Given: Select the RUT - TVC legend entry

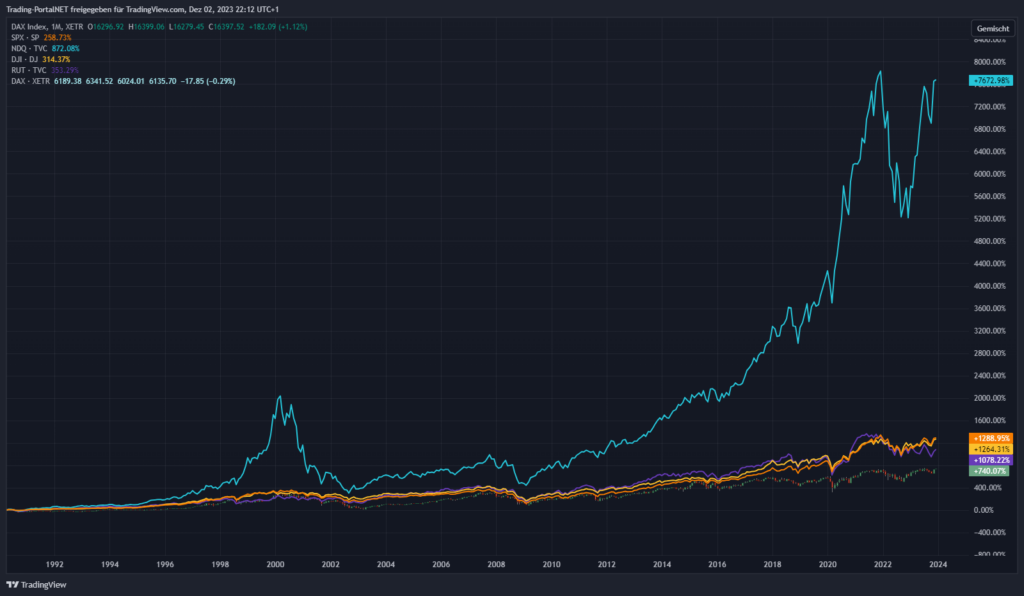Looking at the screenshot, I should (x=26, y=70).
